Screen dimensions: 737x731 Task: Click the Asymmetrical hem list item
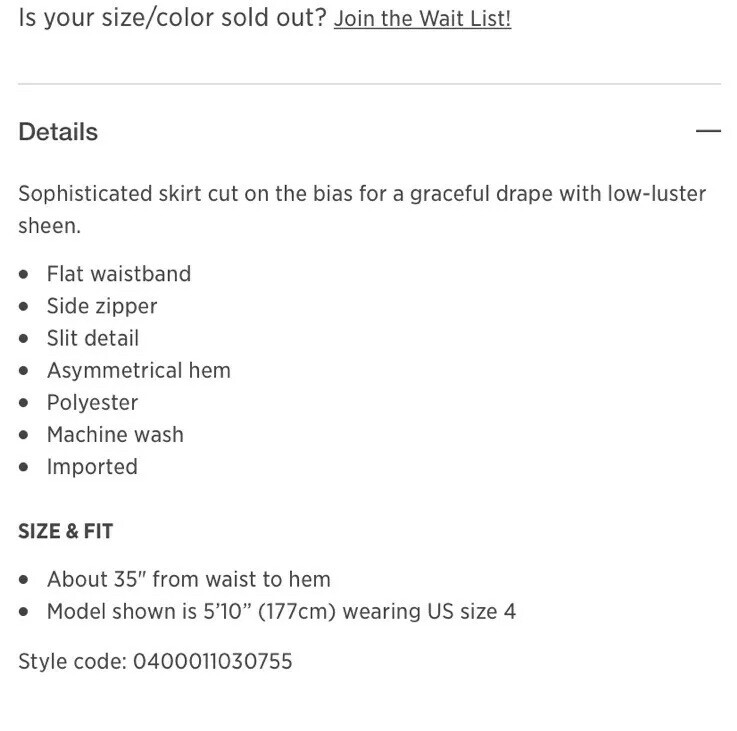pos(139,370)
